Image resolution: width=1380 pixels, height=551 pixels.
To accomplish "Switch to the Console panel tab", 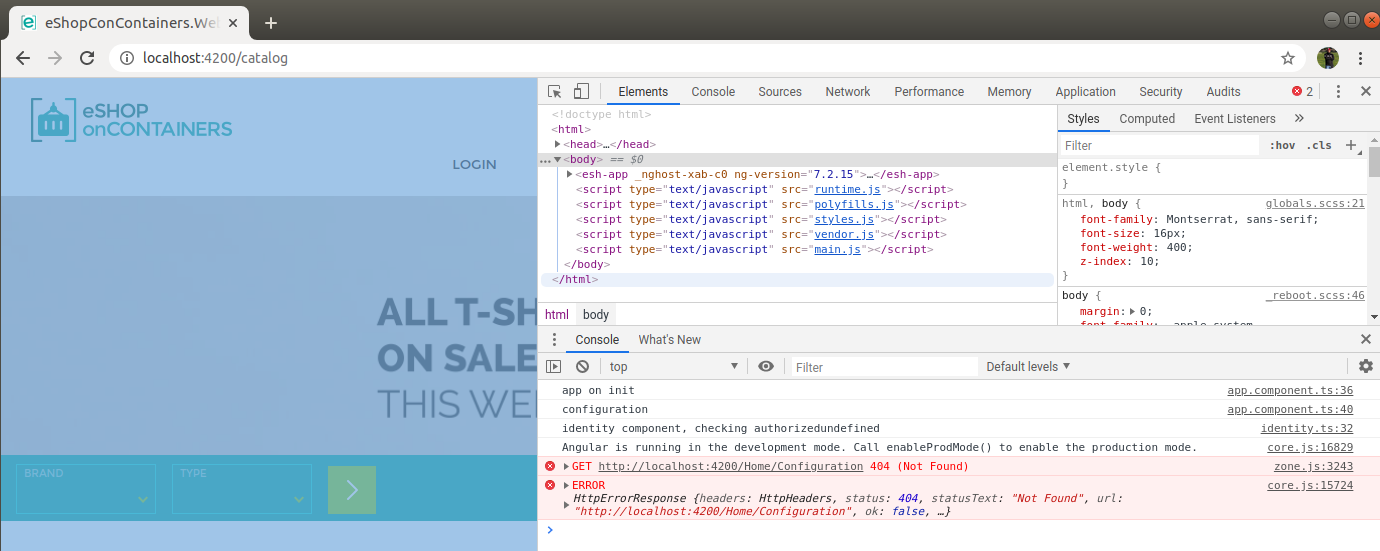I will point(713,91).
